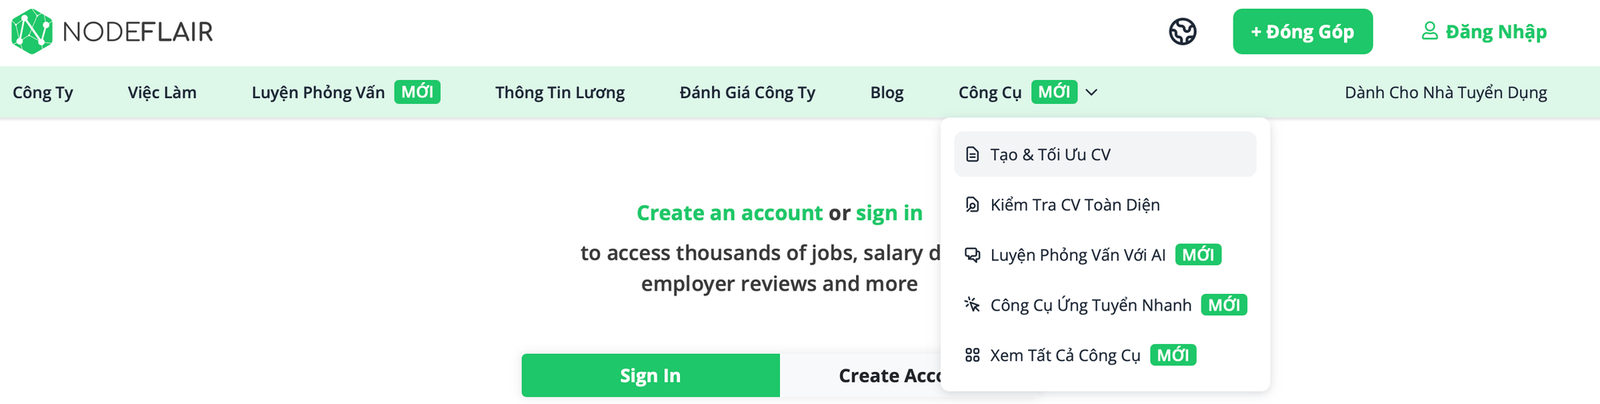Click the NodeFlair hexagon logo icon

click(31, 31)
